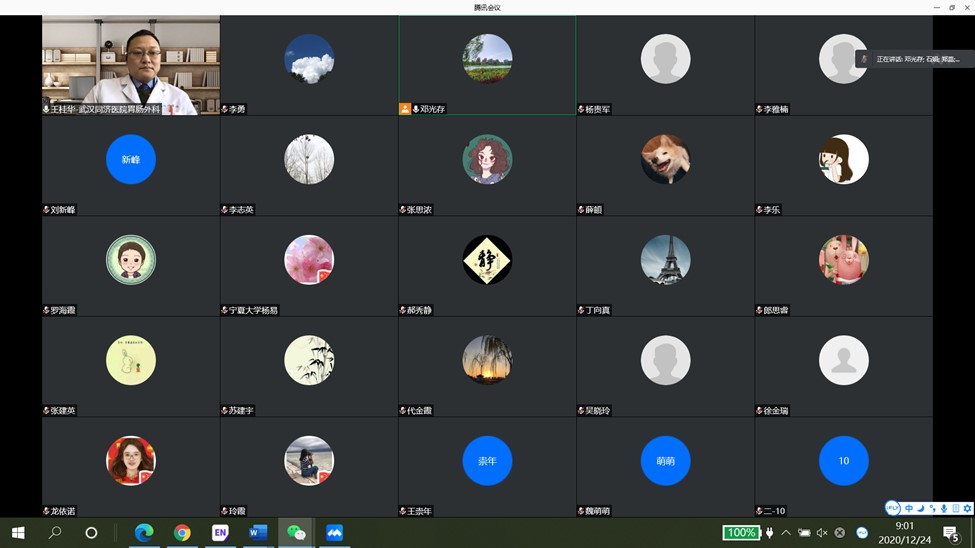
Task: Click the Windows Start button
Action: (x=18, y=533)
